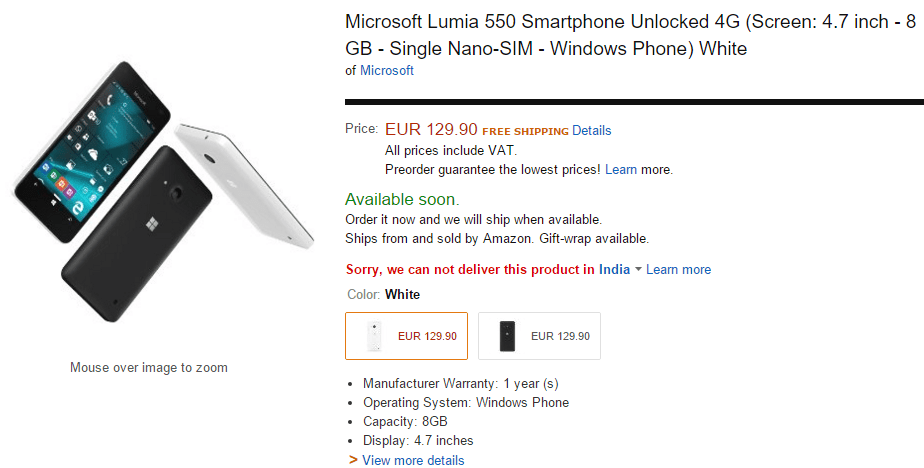This screenshot has width=924, height=468.
Task: Click the 'Mouse over image to zoom' caption
Action: click(x=149, y=367)
